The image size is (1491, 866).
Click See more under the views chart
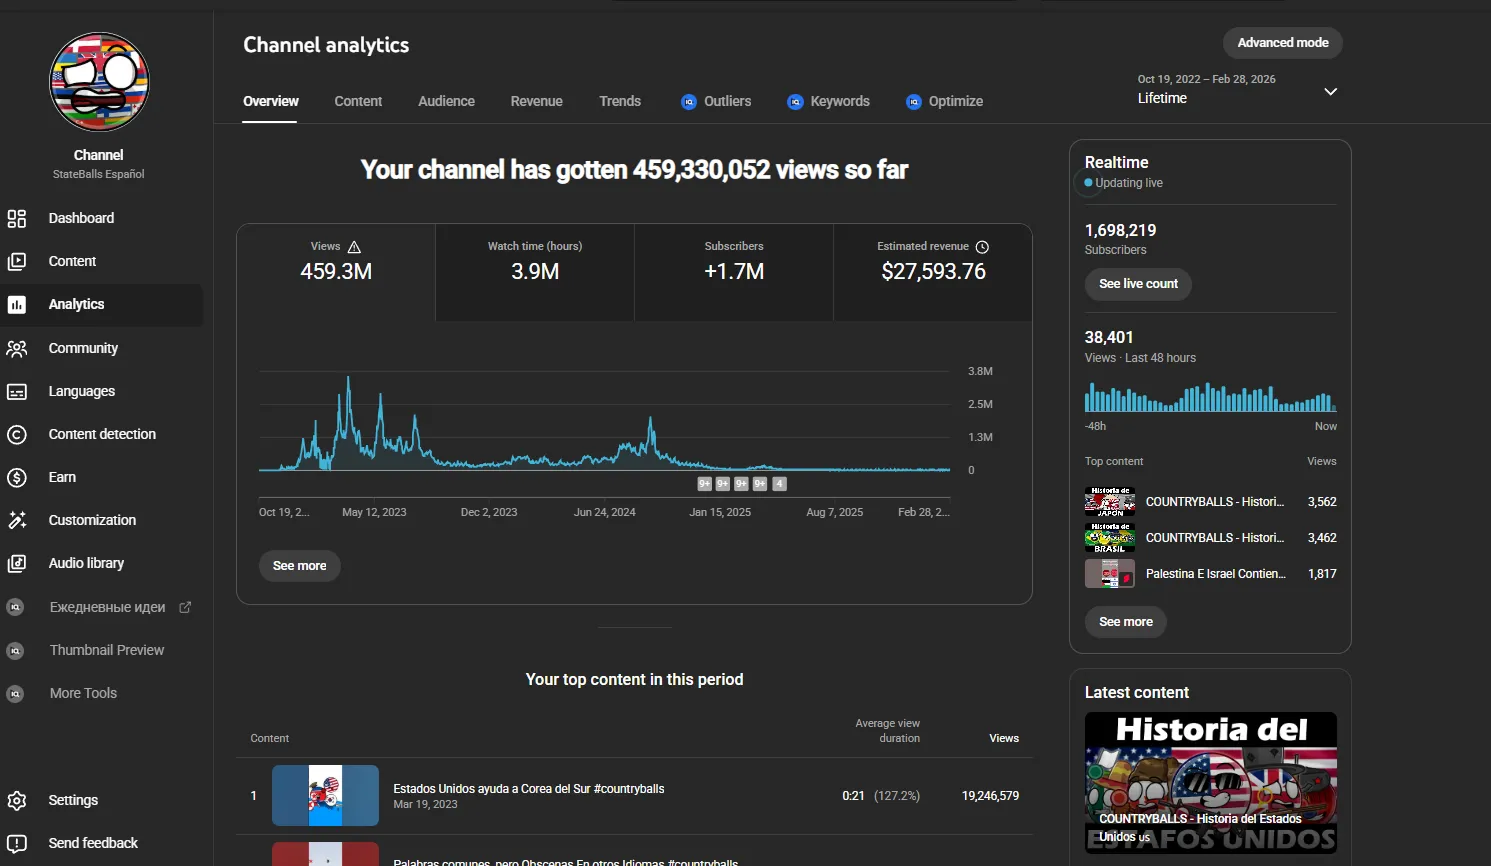click(x=299, y=566)
